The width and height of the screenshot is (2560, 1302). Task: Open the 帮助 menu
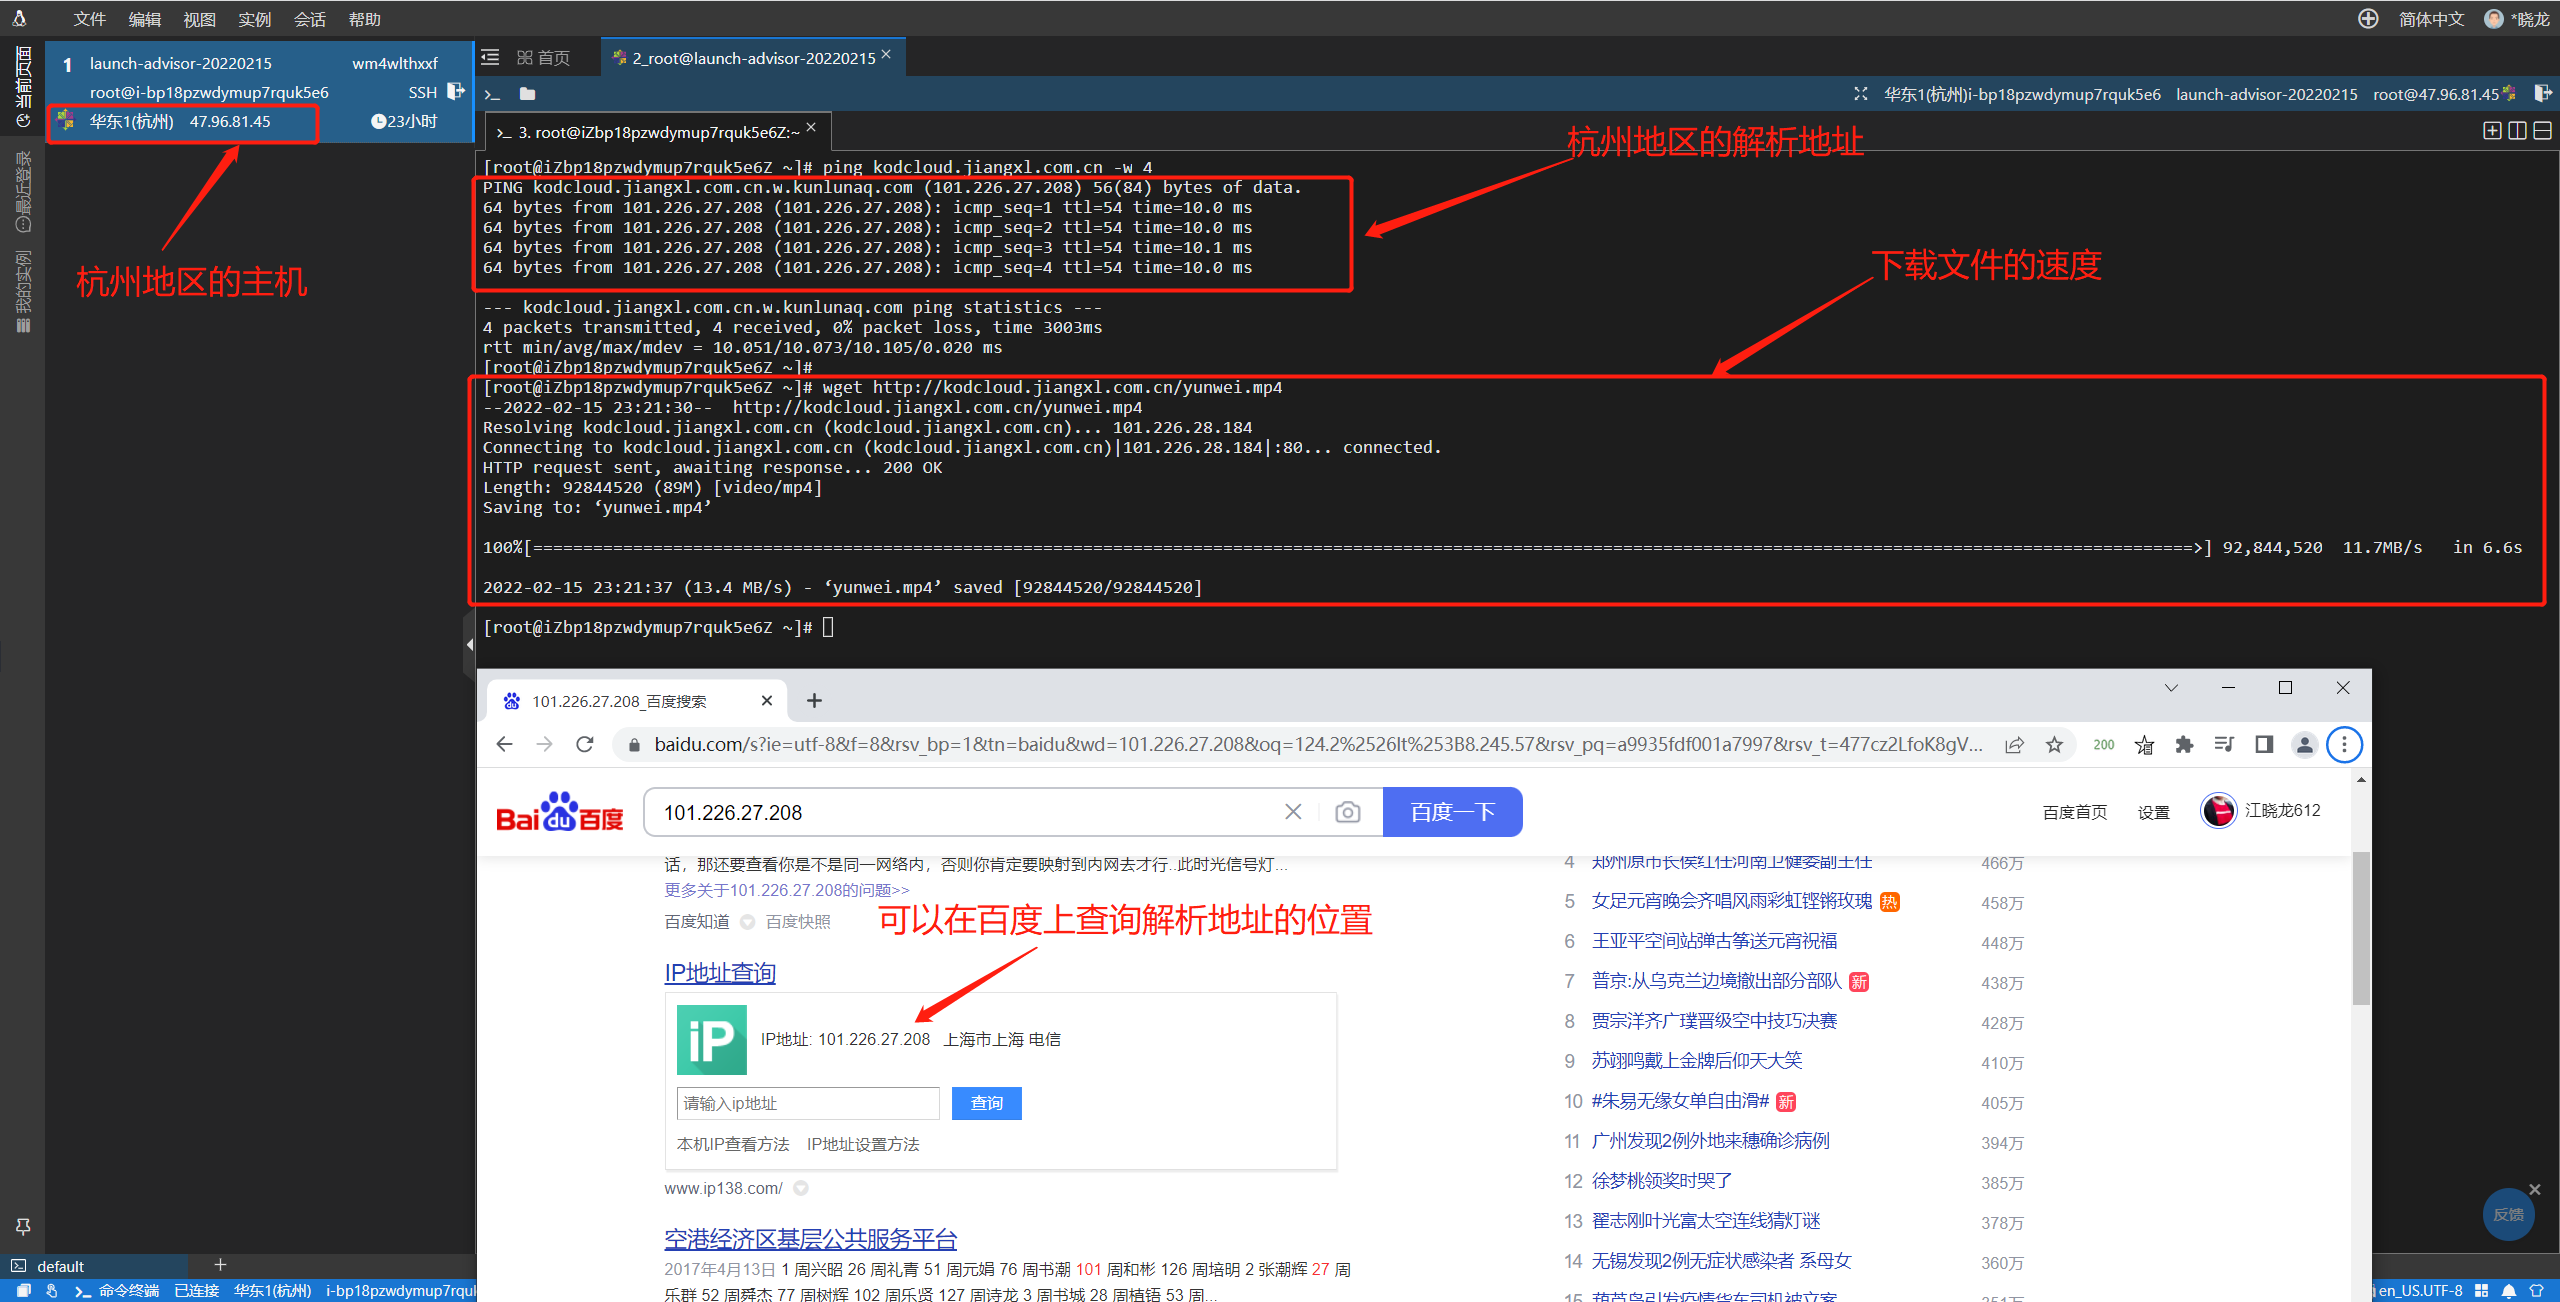tap(365, 19)
